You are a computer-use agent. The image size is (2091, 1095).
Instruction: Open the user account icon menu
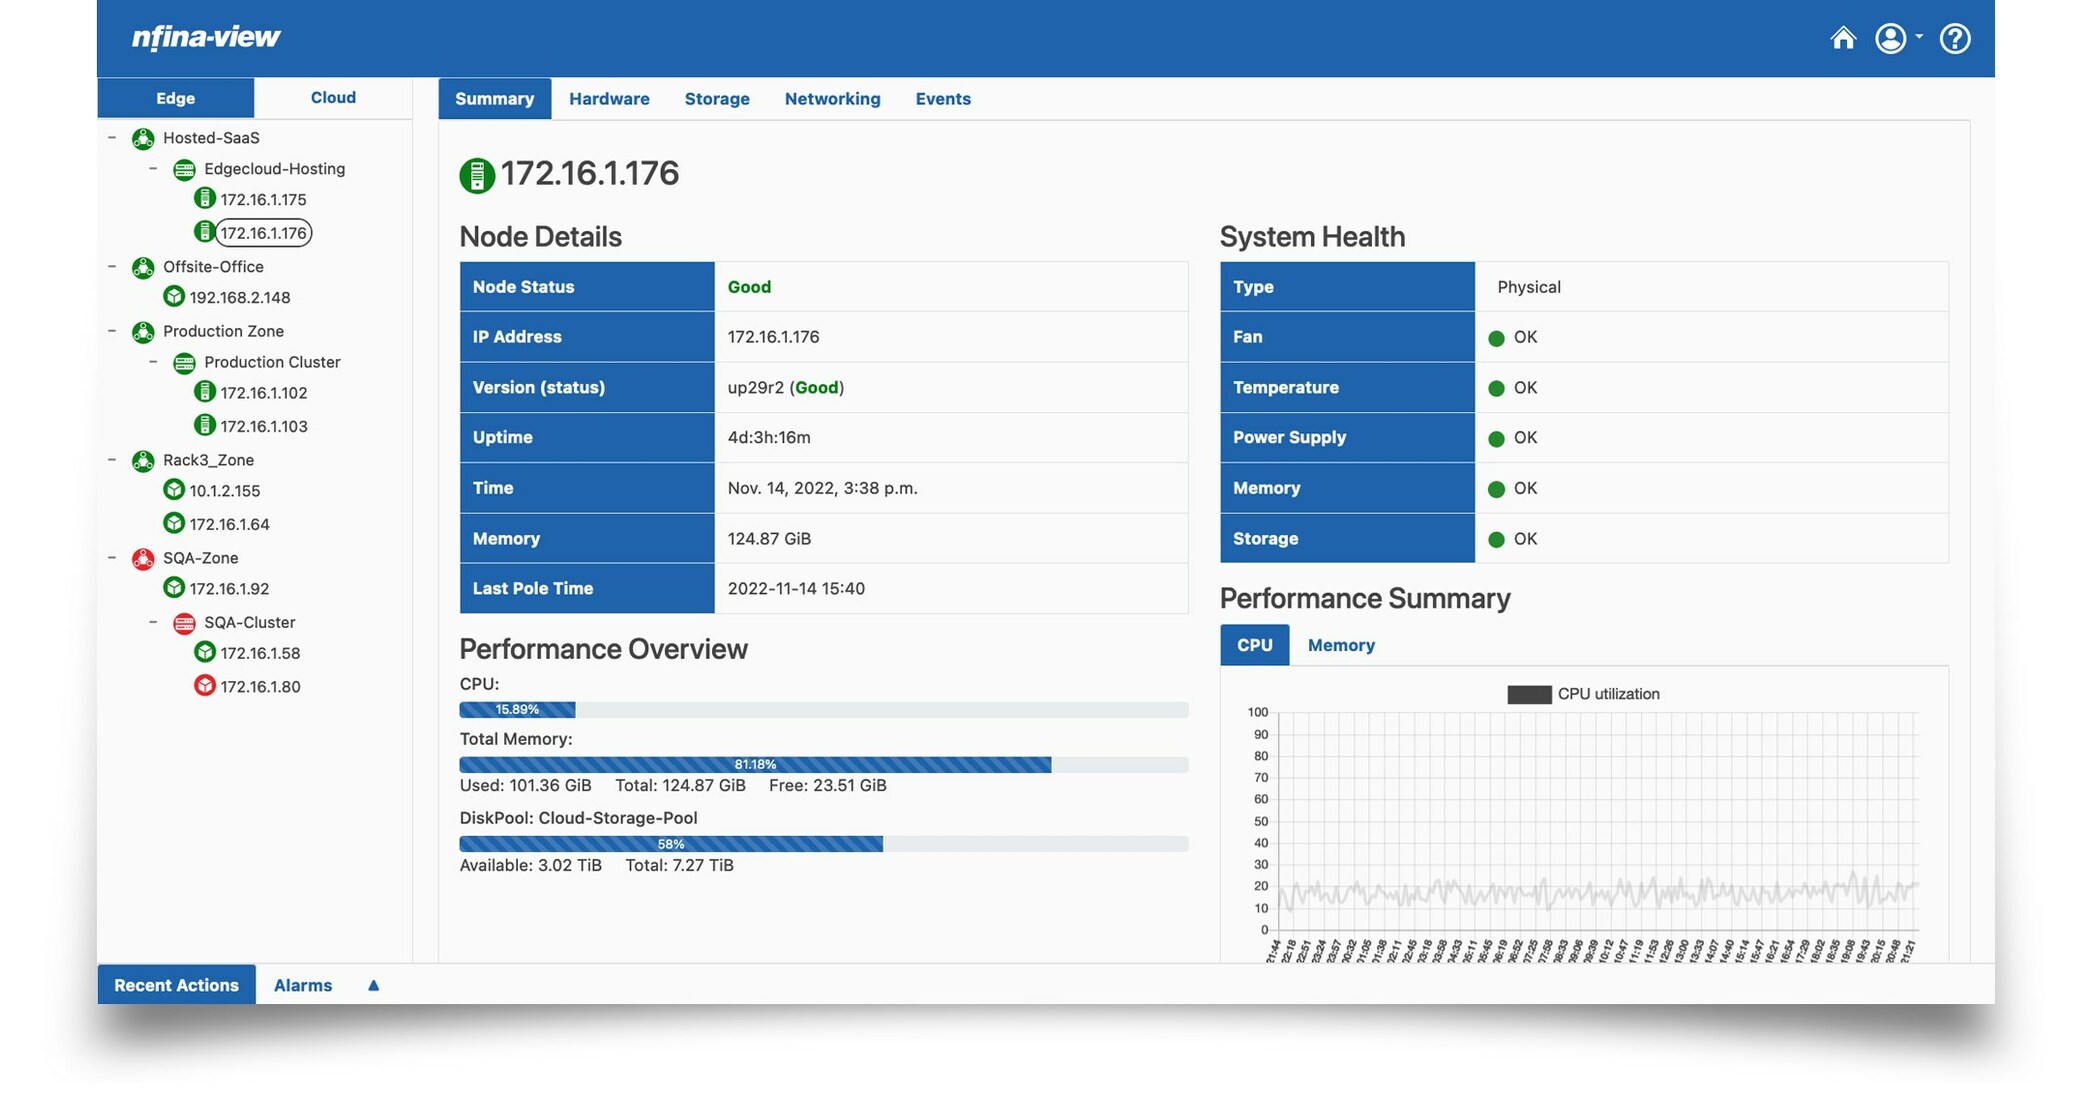click(x=1890, y=38)
